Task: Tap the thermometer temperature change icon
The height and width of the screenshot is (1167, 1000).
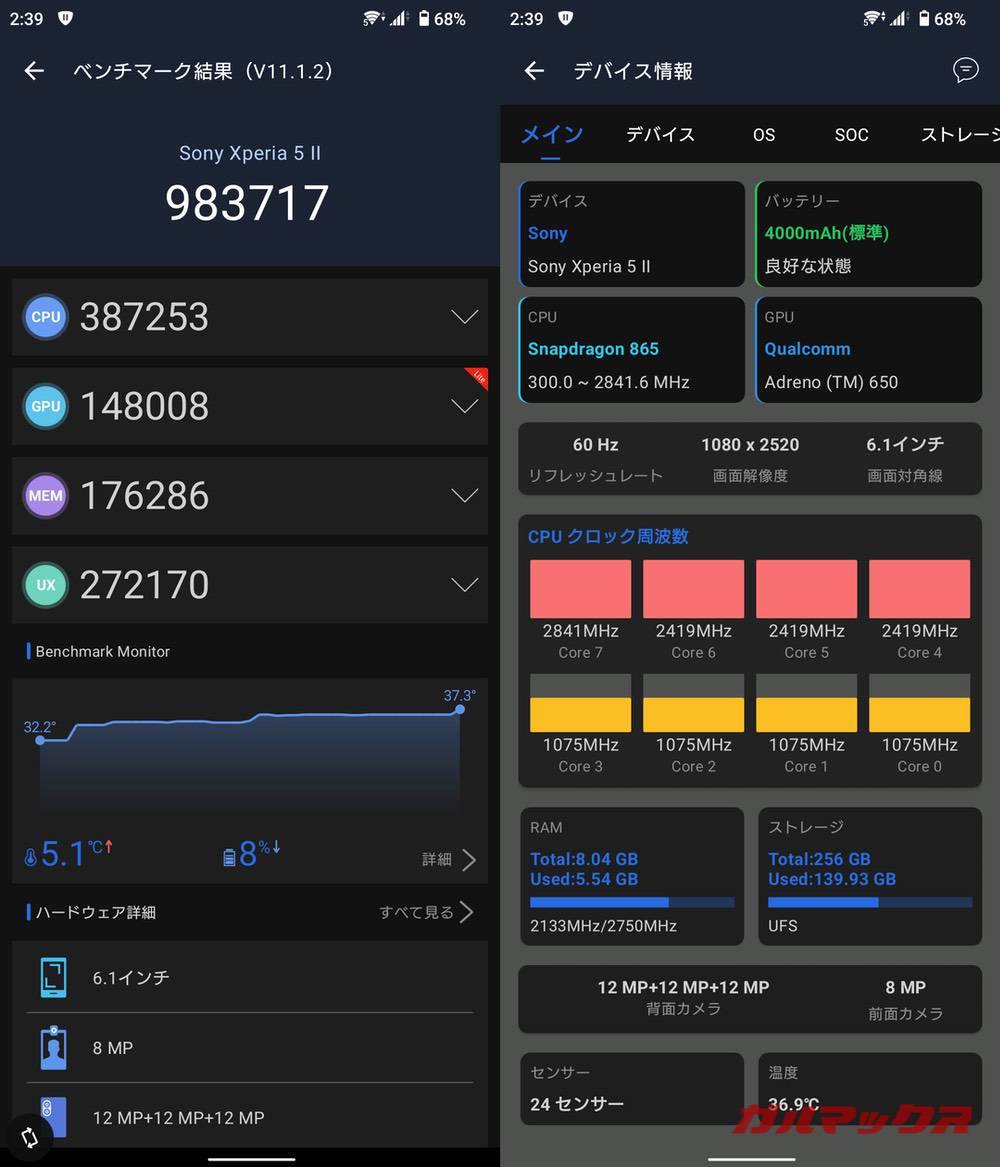Action: pyautogui.click(x=30, y=857)
